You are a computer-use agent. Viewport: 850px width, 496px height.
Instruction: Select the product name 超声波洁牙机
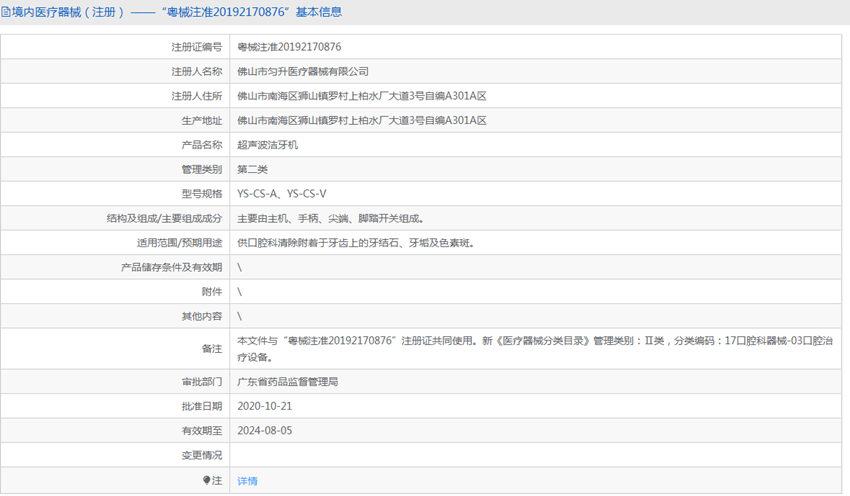point(267,145)
